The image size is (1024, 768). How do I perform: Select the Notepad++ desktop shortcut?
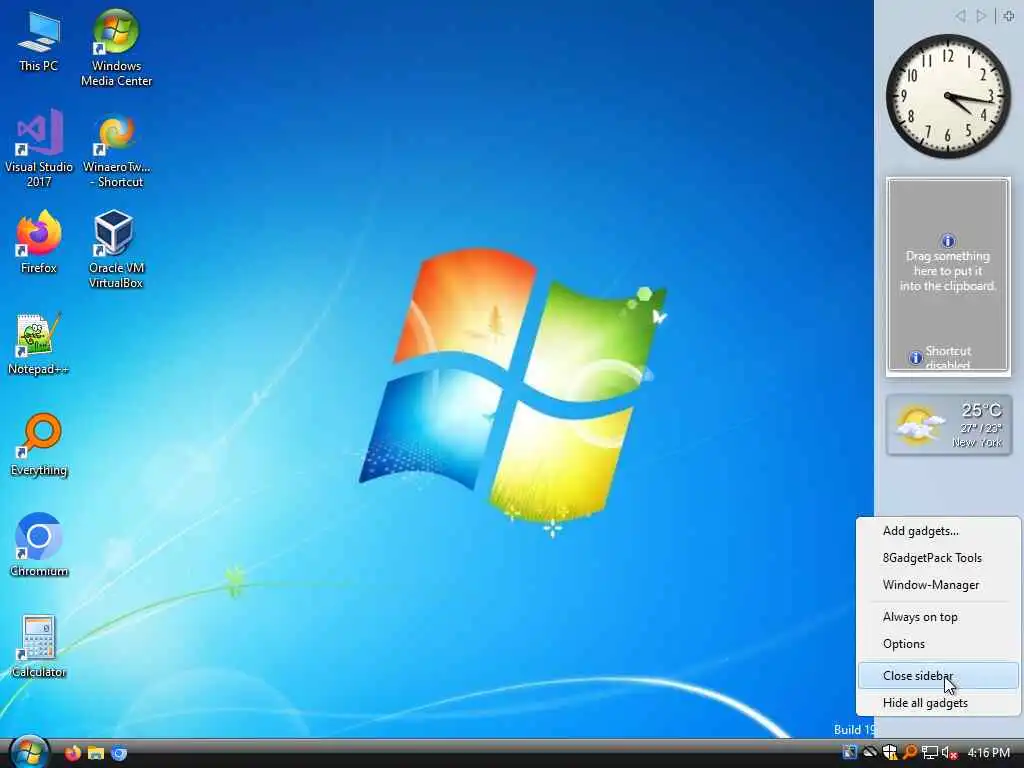[39, 344]
